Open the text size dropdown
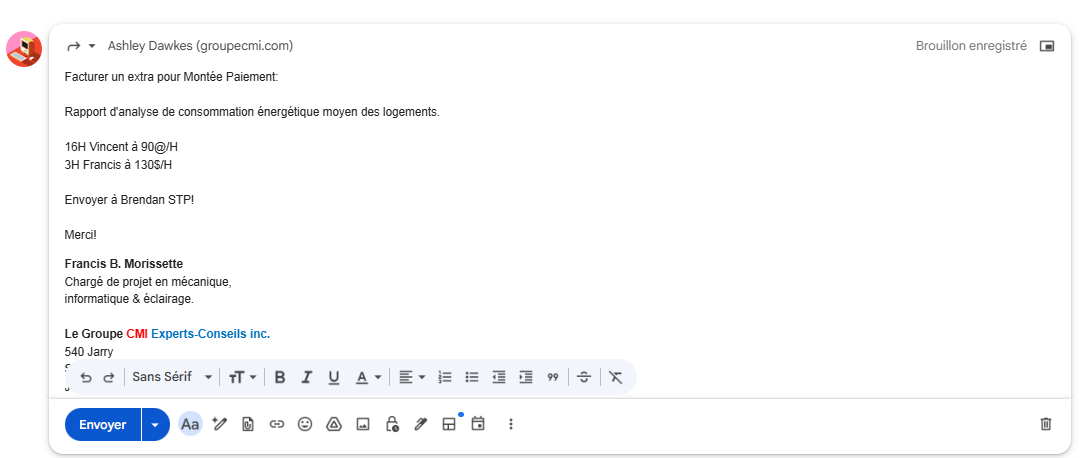This screenshot has width=1080, height=458. (x=243, y=377)
